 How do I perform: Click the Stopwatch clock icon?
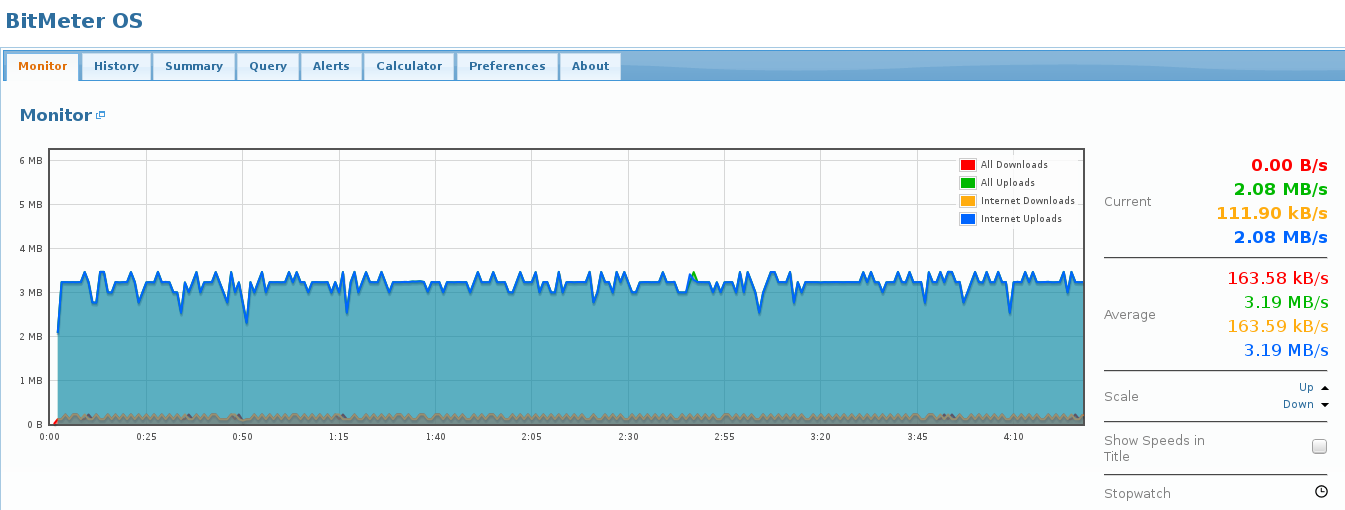point(1321,491)
